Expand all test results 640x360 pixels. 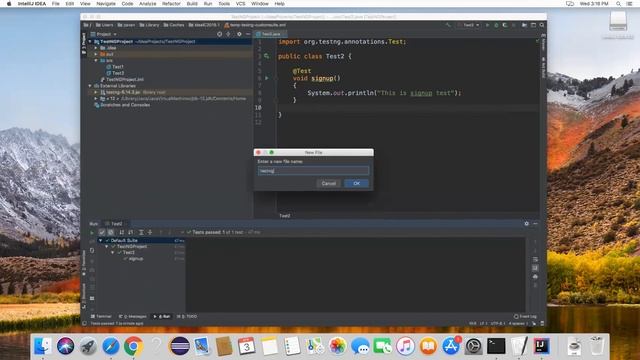[x=141, y=232]
